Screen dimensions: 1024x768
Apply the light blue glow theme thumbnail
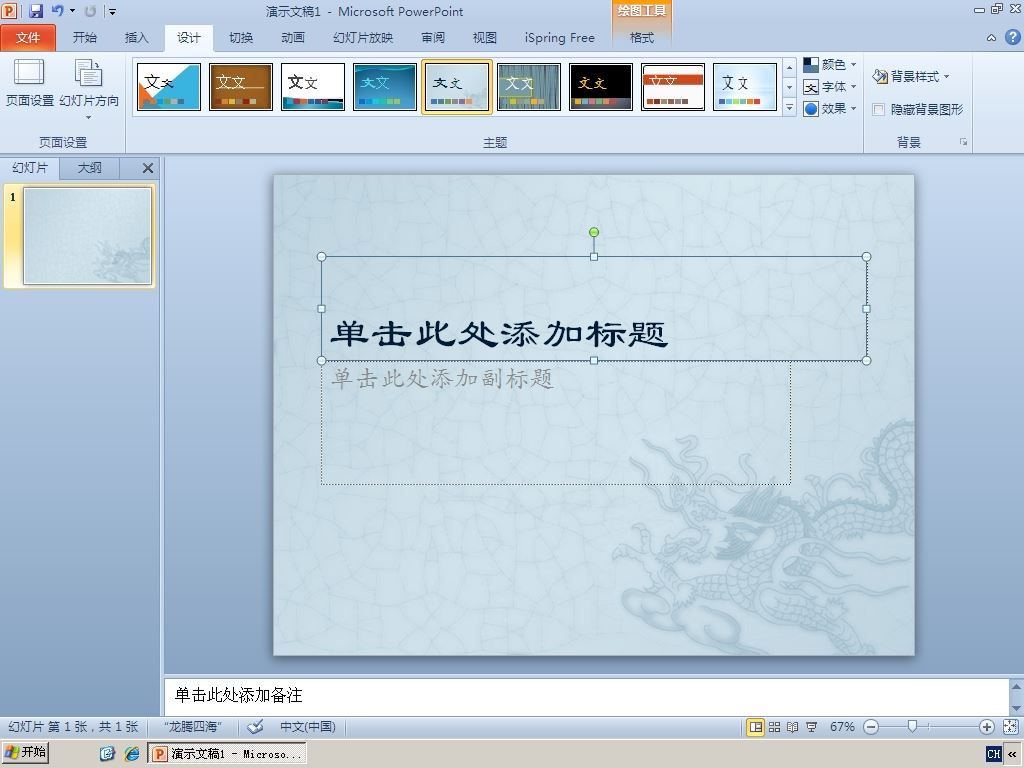pyautogui.click(x=744, y=87)
